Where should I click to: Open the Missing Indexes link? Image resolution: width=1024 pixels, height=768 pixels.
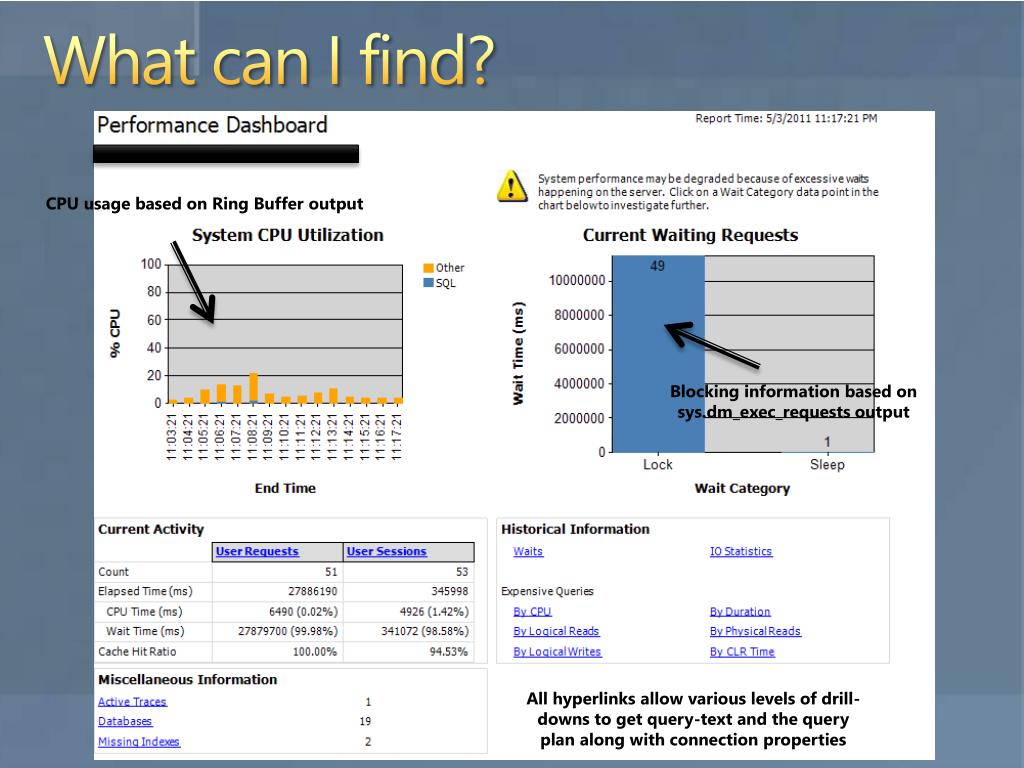[138, 741]
